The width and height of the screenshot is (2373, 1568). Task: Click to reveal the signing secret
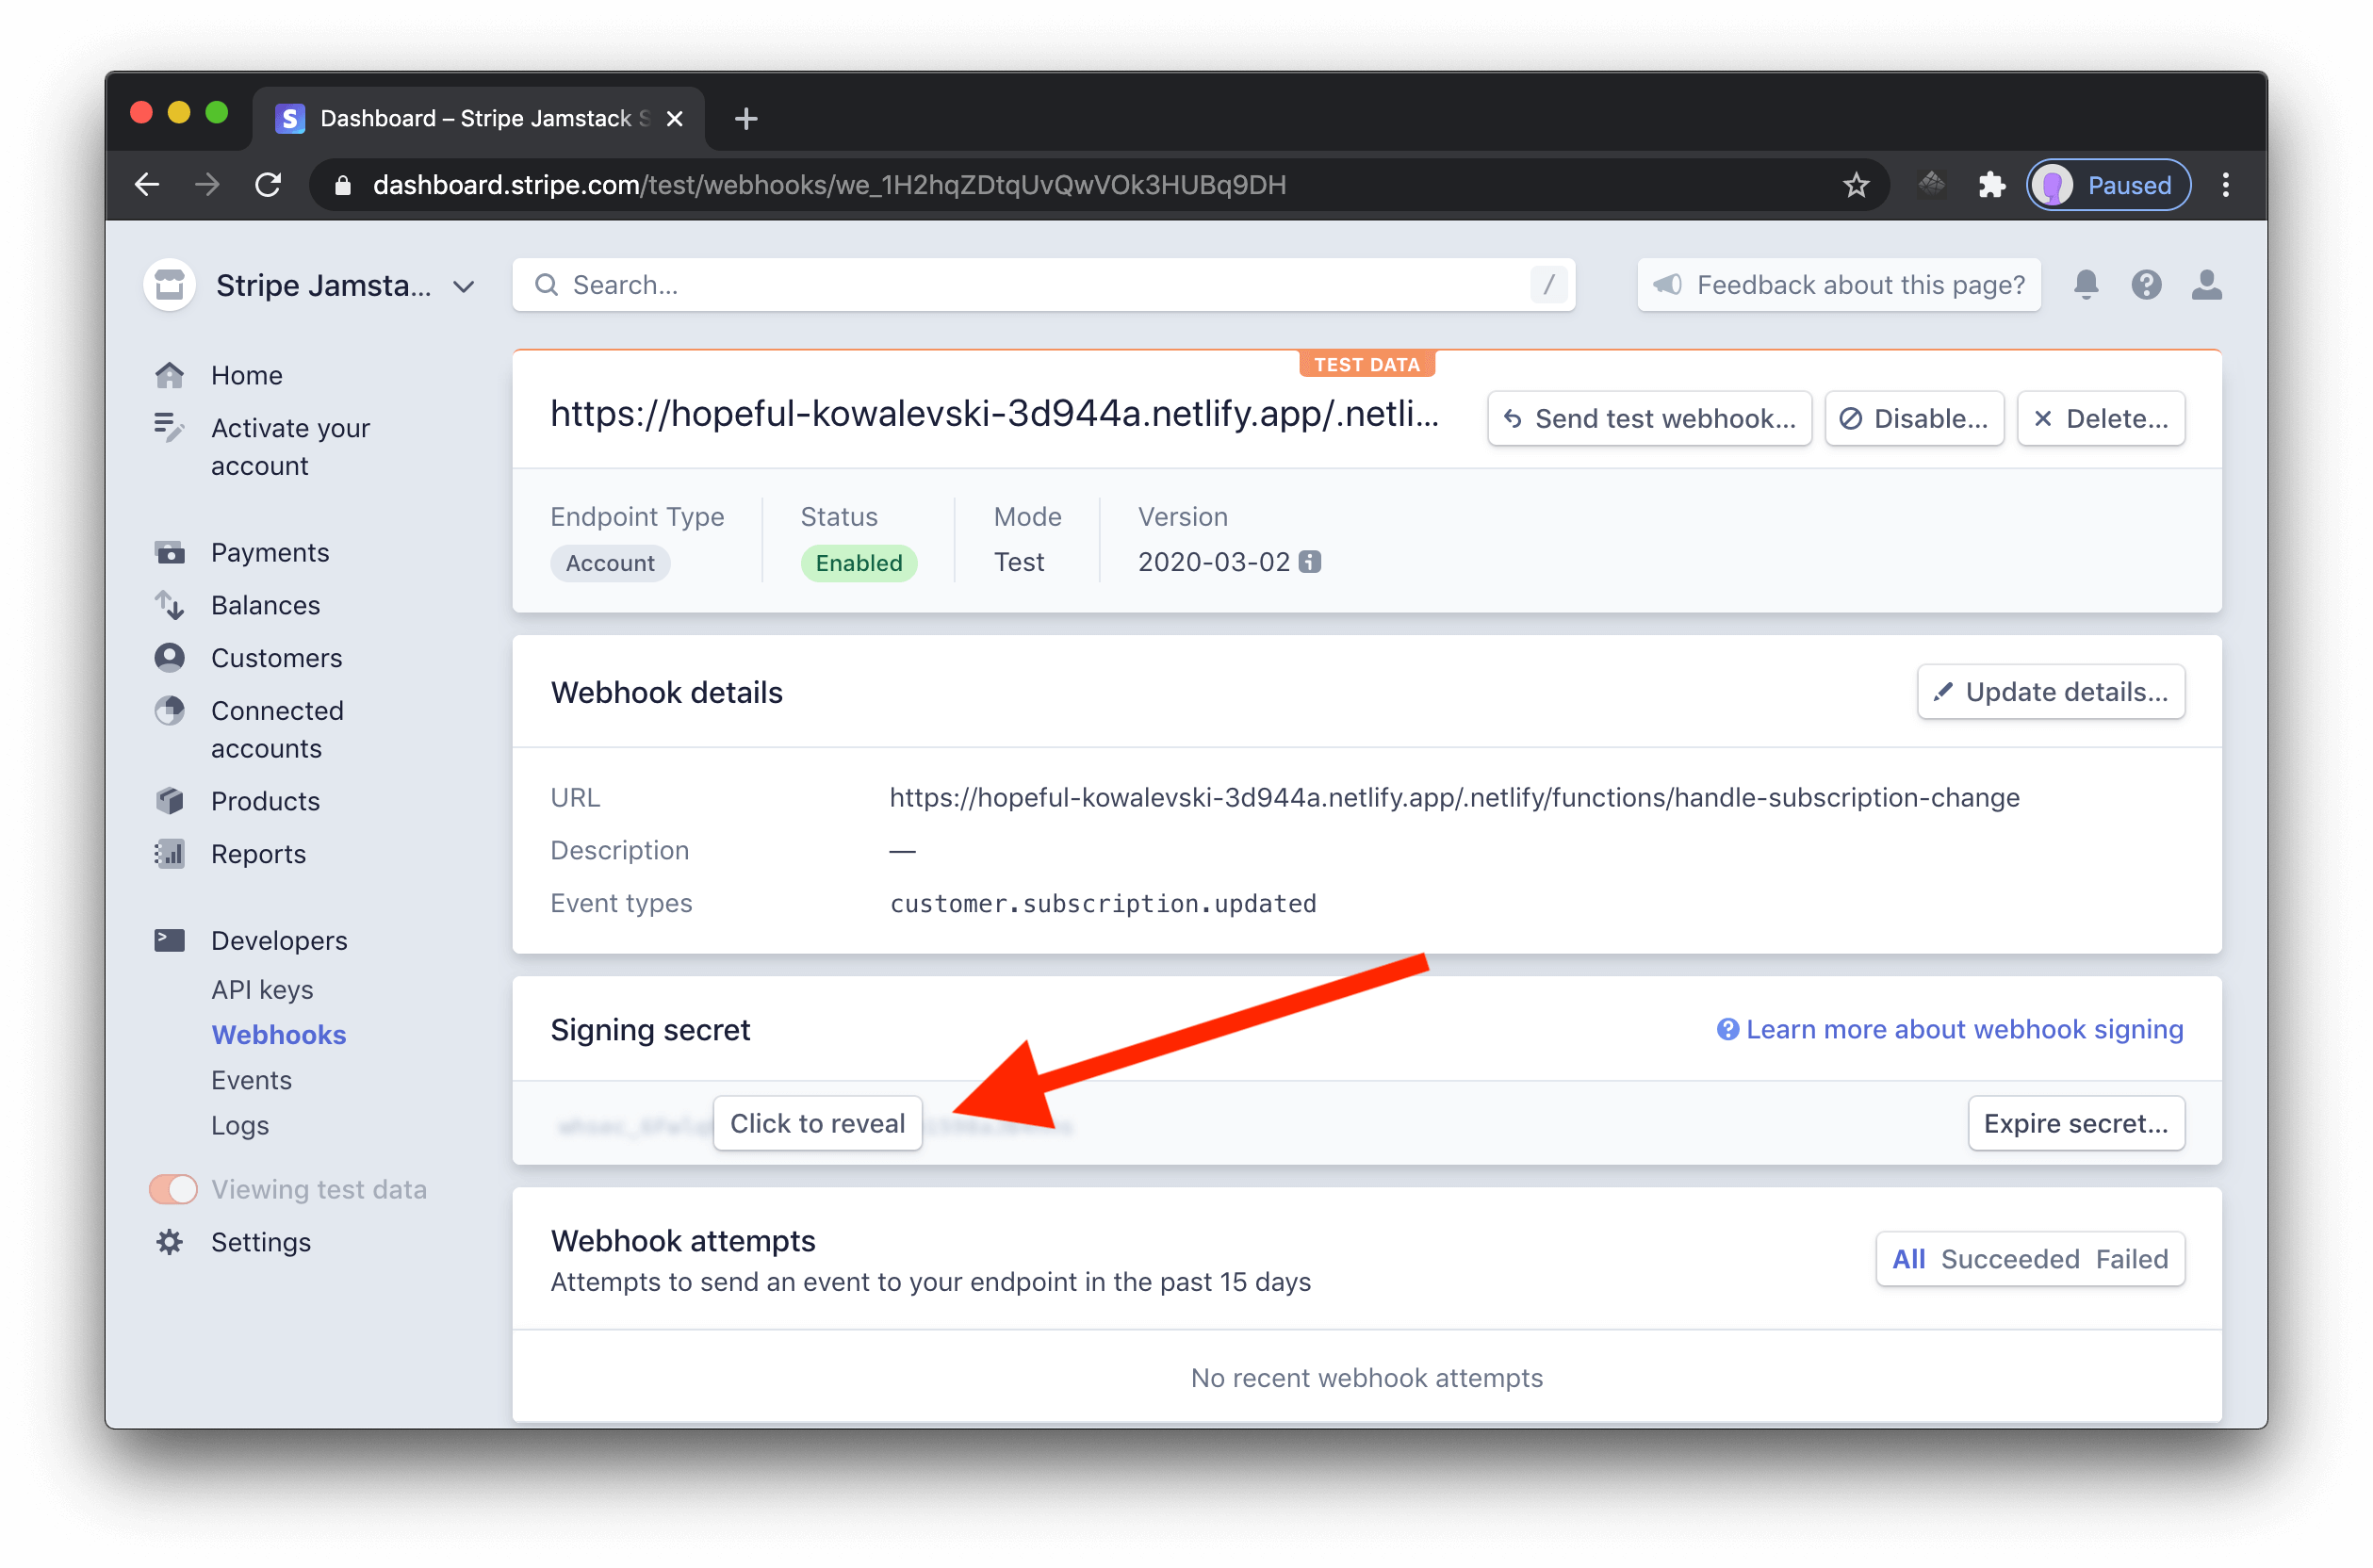click(x=817, y=1123)
